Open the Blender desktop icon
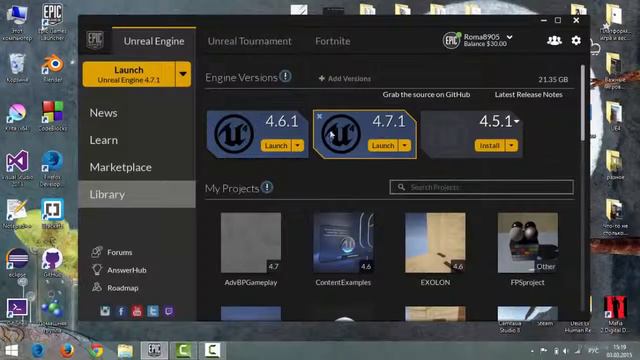Screen dimensions: 640x360 (53, 67)
